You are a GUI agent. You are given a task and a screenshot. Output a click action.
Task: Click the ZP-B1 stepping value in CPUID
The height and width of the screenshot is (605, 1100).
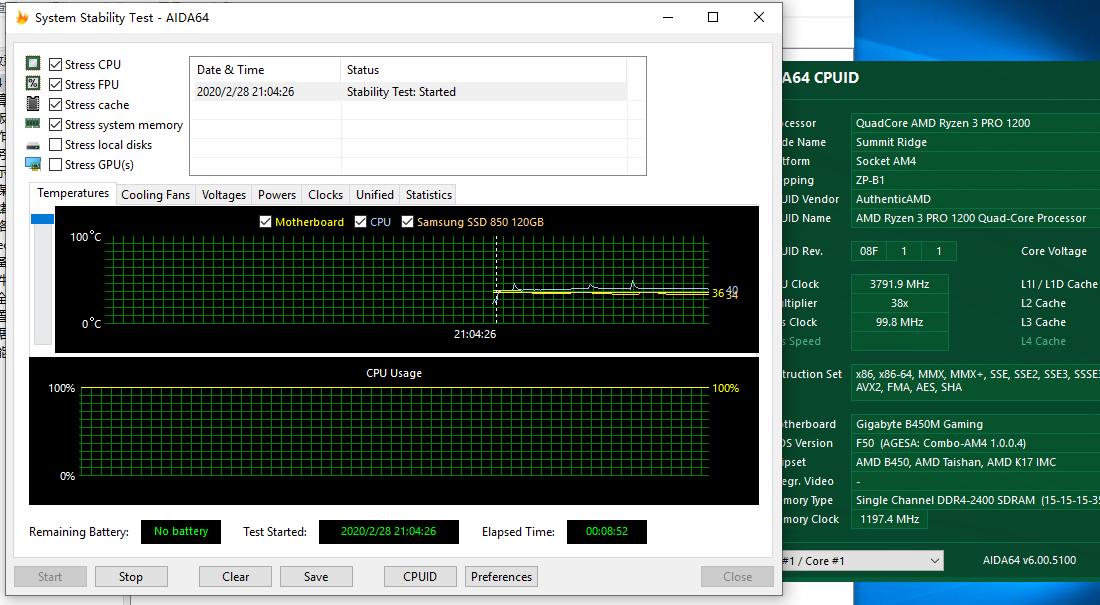975,180
